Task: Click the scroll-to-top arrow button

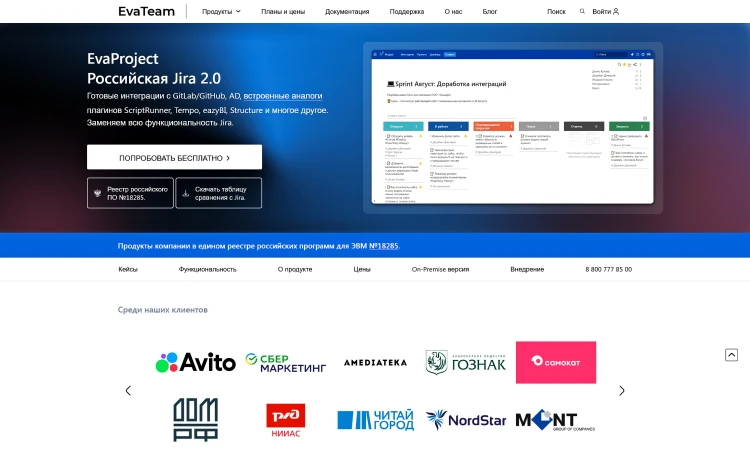Action: pyautogui.click(x=731, y=355)
